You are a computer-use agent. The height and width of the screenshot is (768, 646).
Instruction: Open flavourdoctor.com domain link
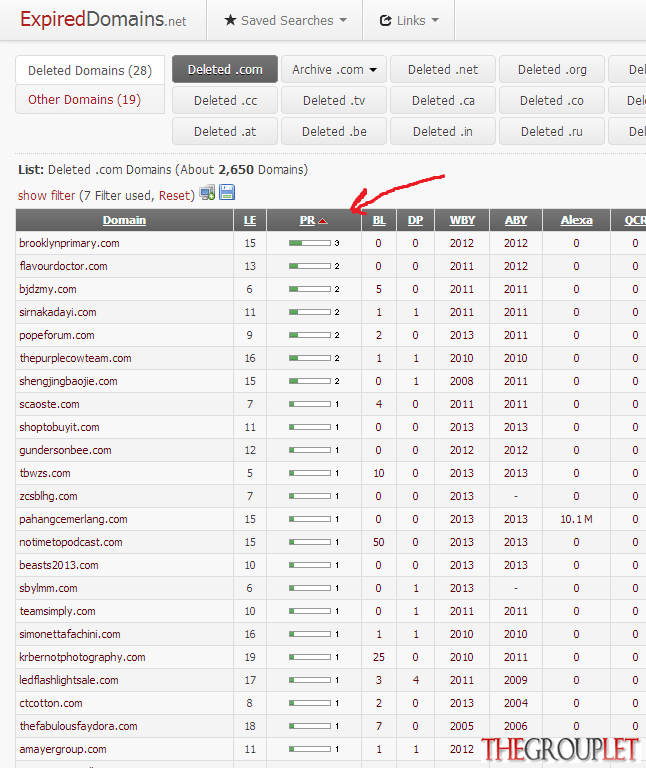[x=63, y=266]
